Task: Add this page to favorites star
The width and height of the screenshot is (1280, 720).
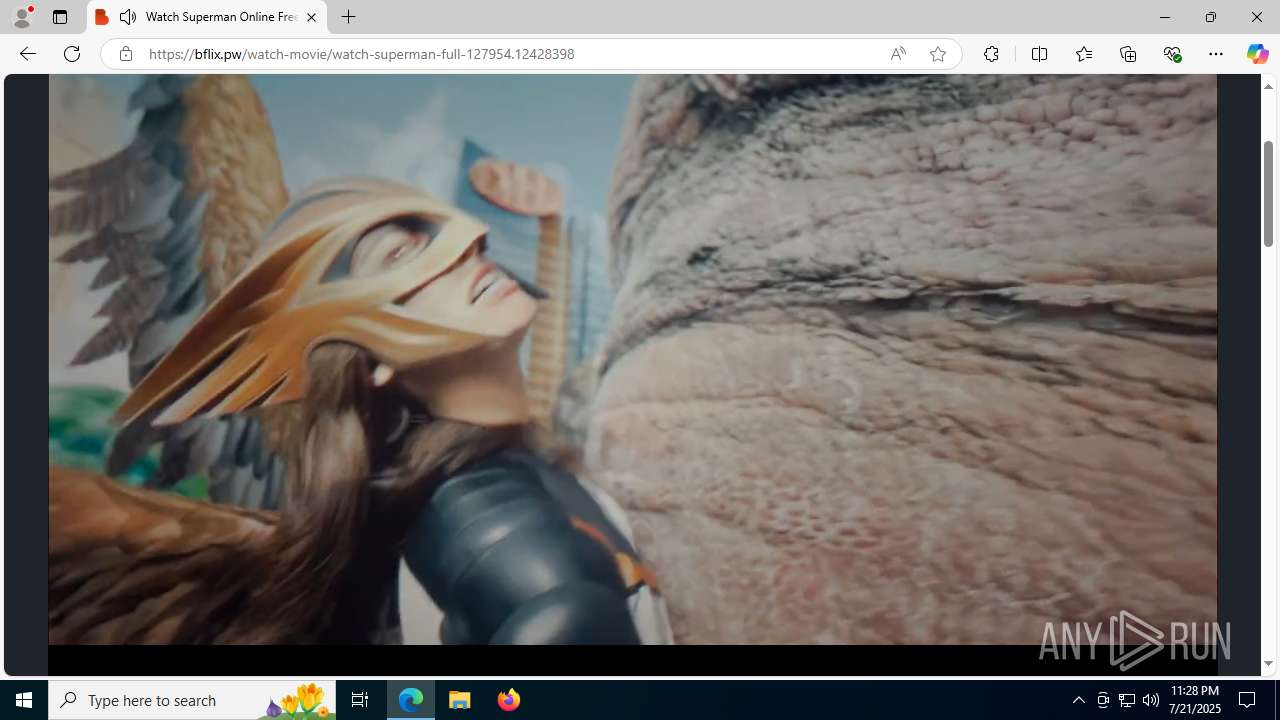Action: click(937, 54)
